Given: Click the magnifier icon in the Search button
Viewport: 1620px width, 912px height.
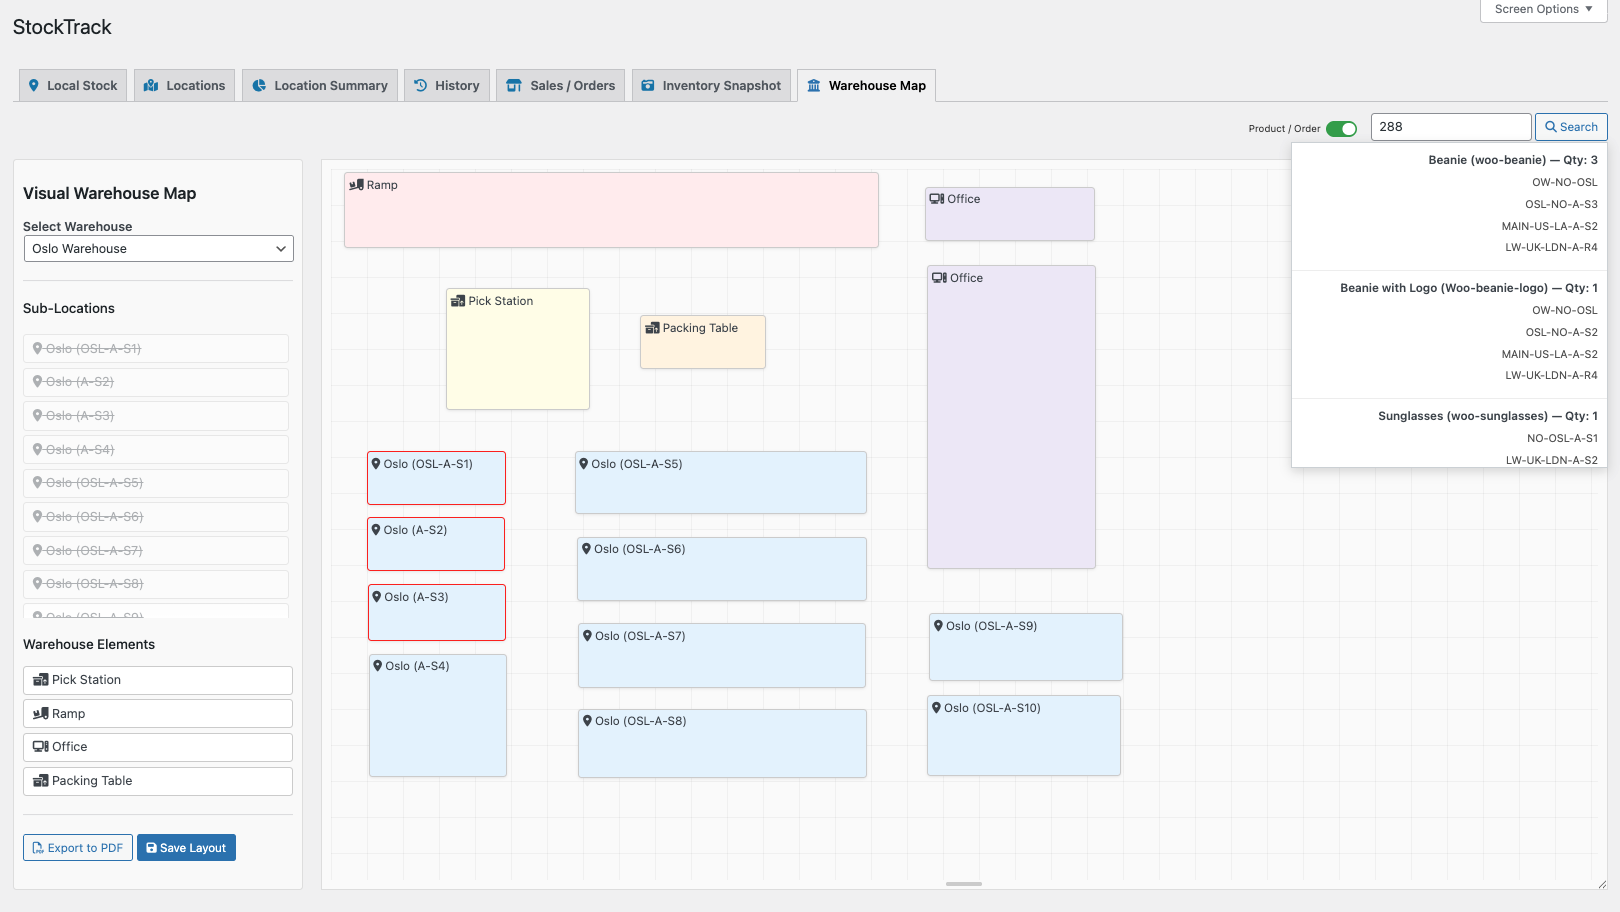Looking at the screenshot, I should click(1551, 127).
